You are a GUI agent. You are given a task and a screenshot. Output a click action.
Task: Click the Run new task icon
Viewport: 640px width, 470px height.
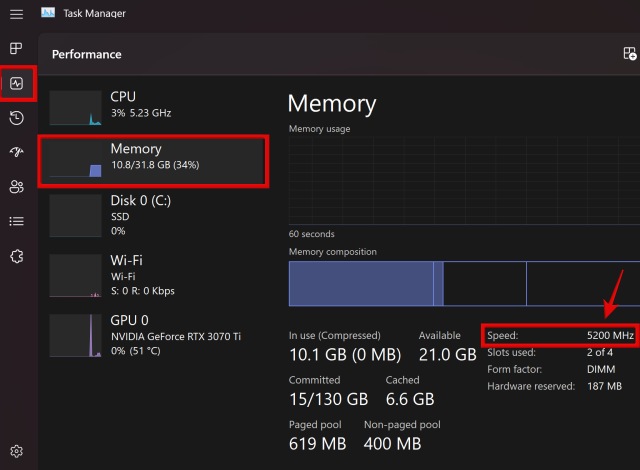coord(629,53)
